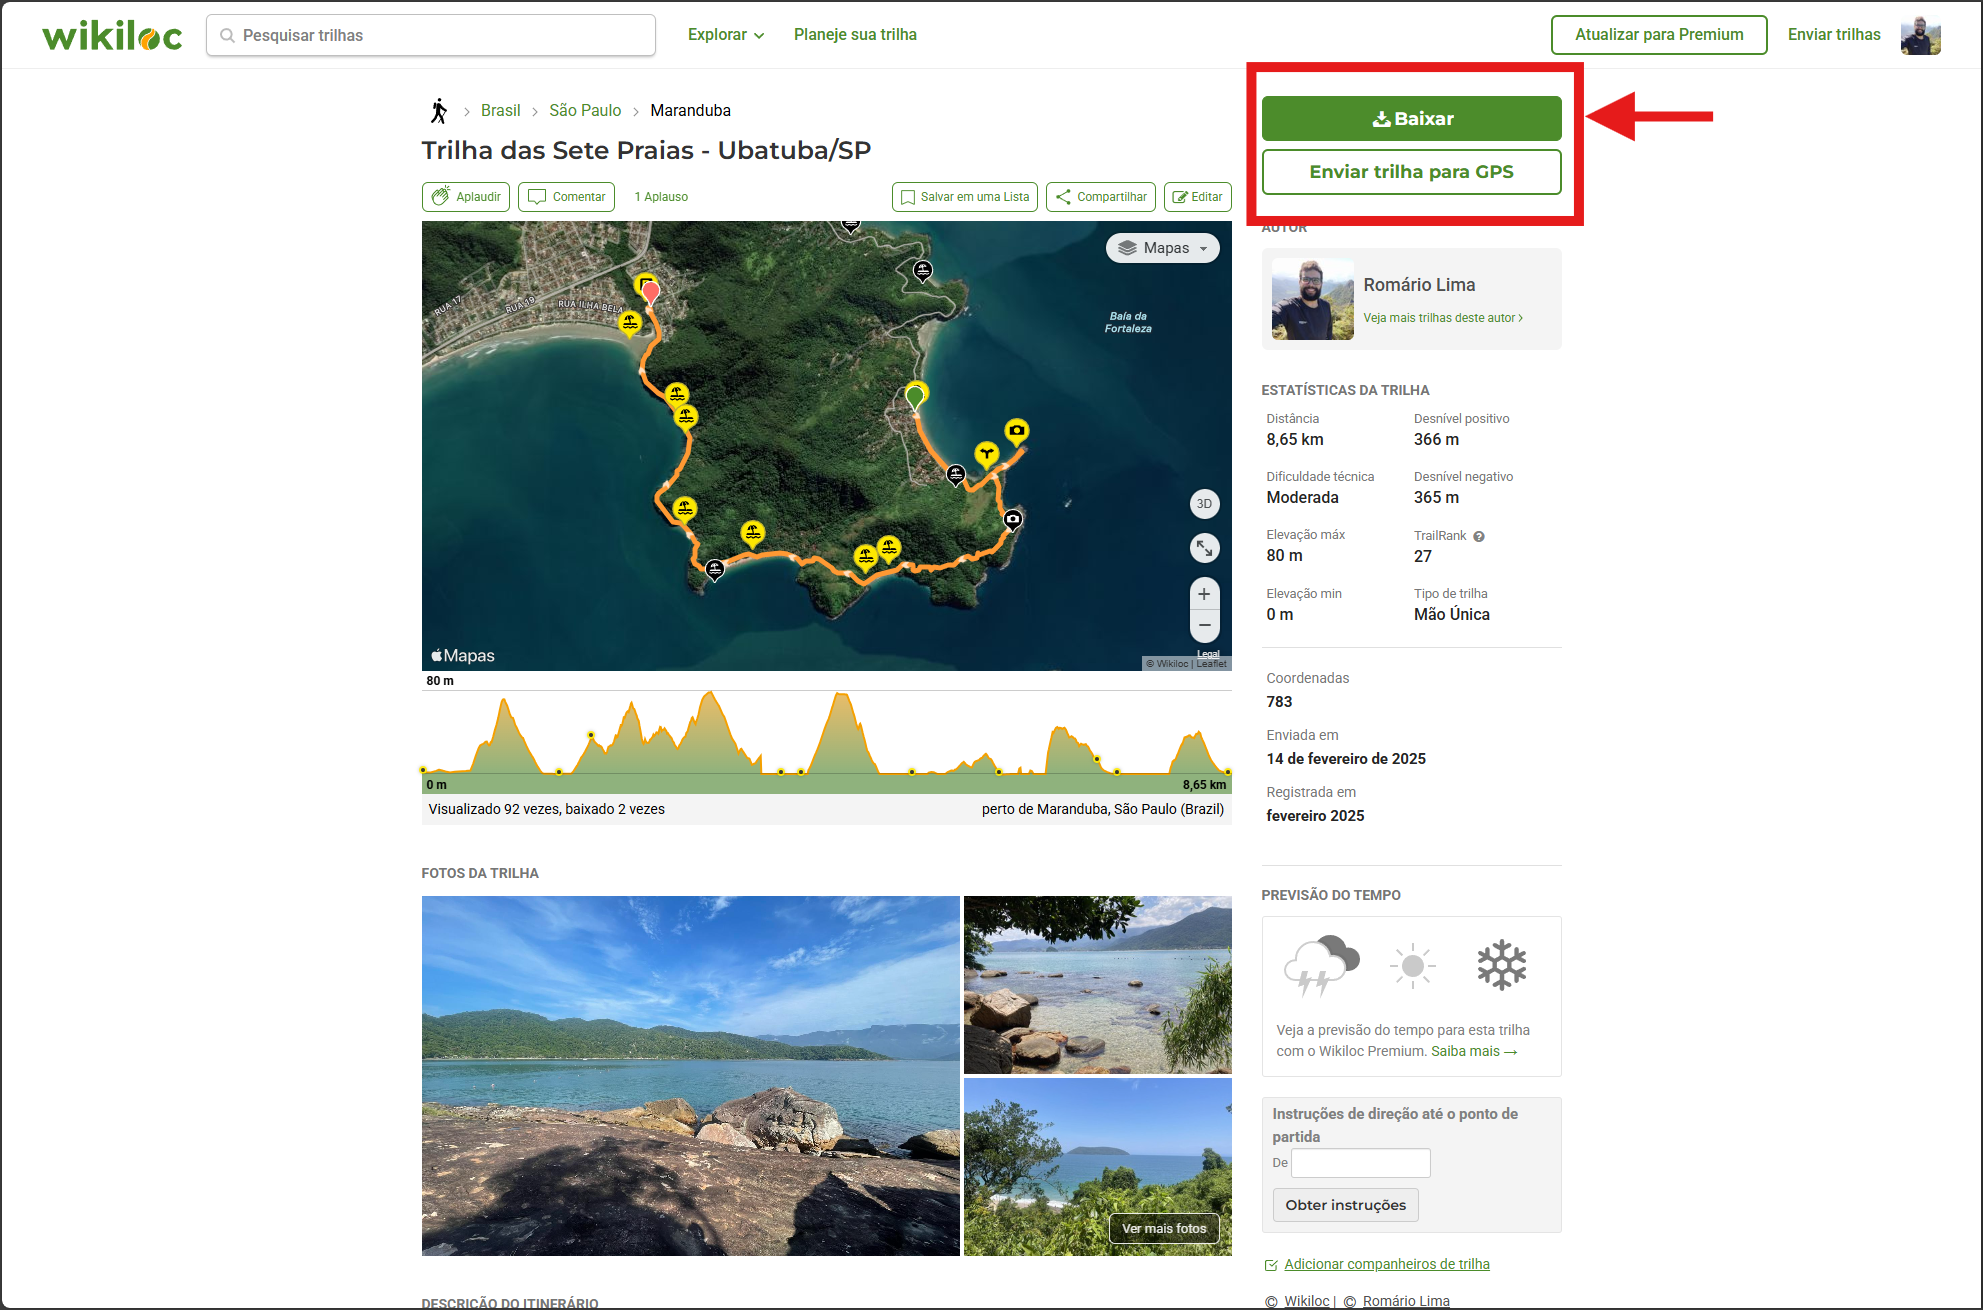
Task: Click the red end-point map marker
Action: [651, 292]
